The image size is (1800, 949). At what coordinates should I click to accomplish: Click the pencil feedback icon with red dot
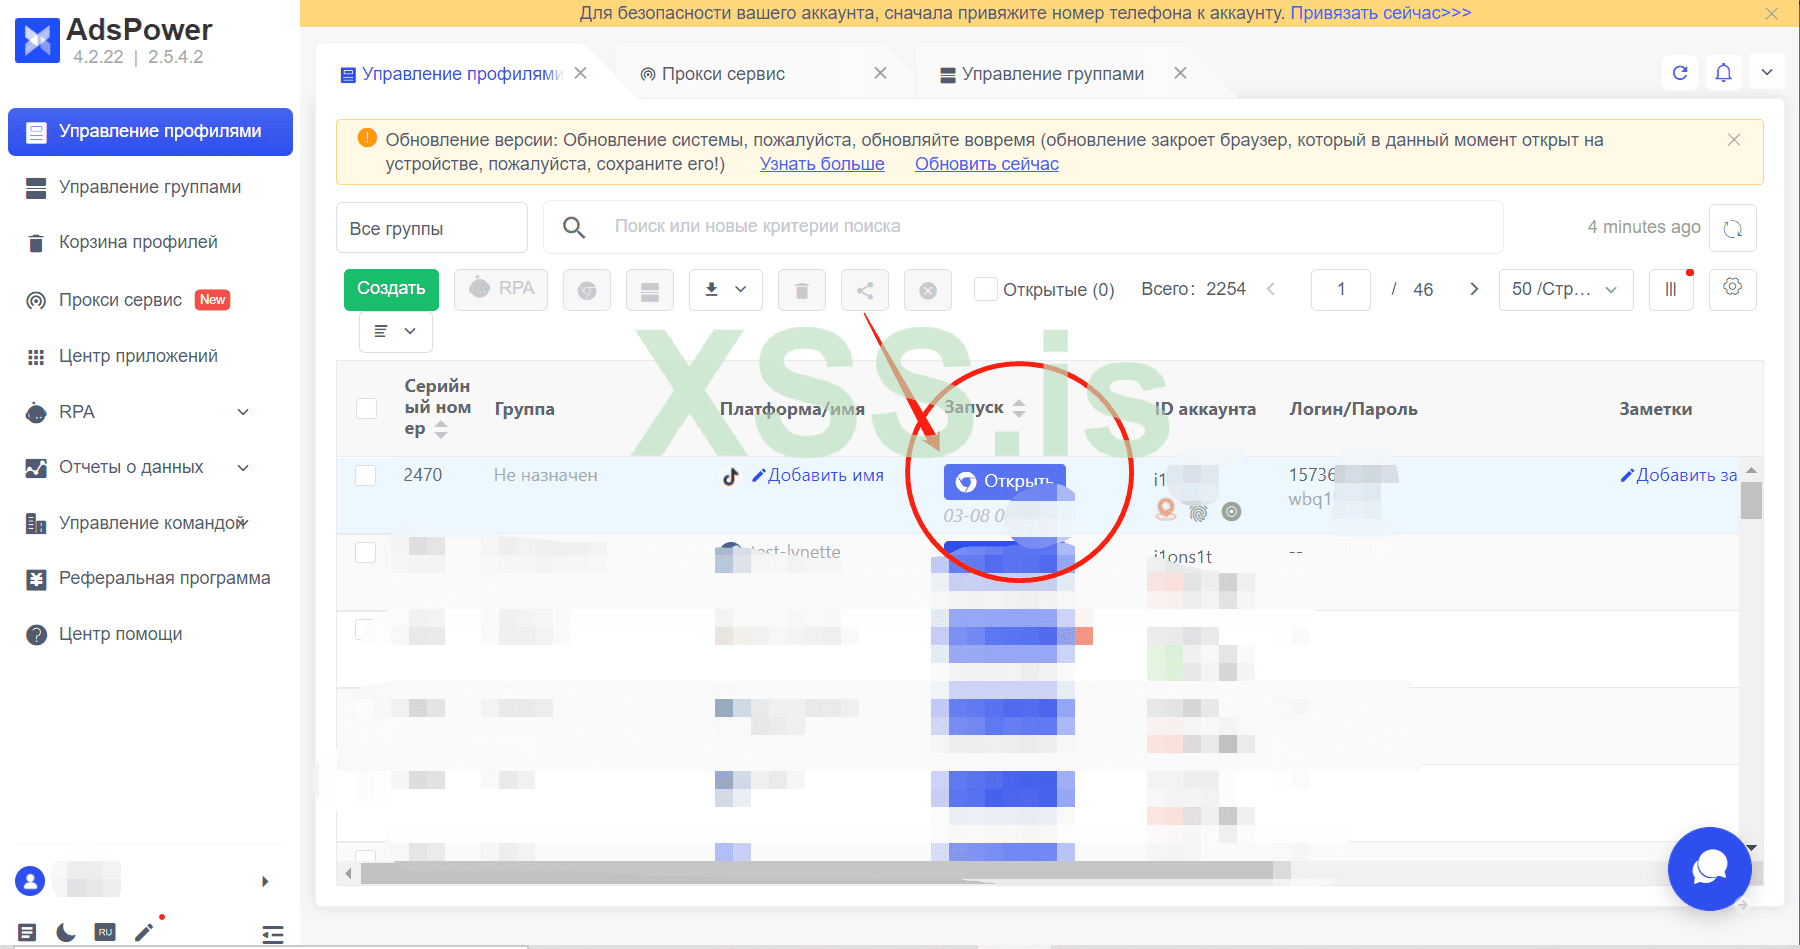pos(145,931)
